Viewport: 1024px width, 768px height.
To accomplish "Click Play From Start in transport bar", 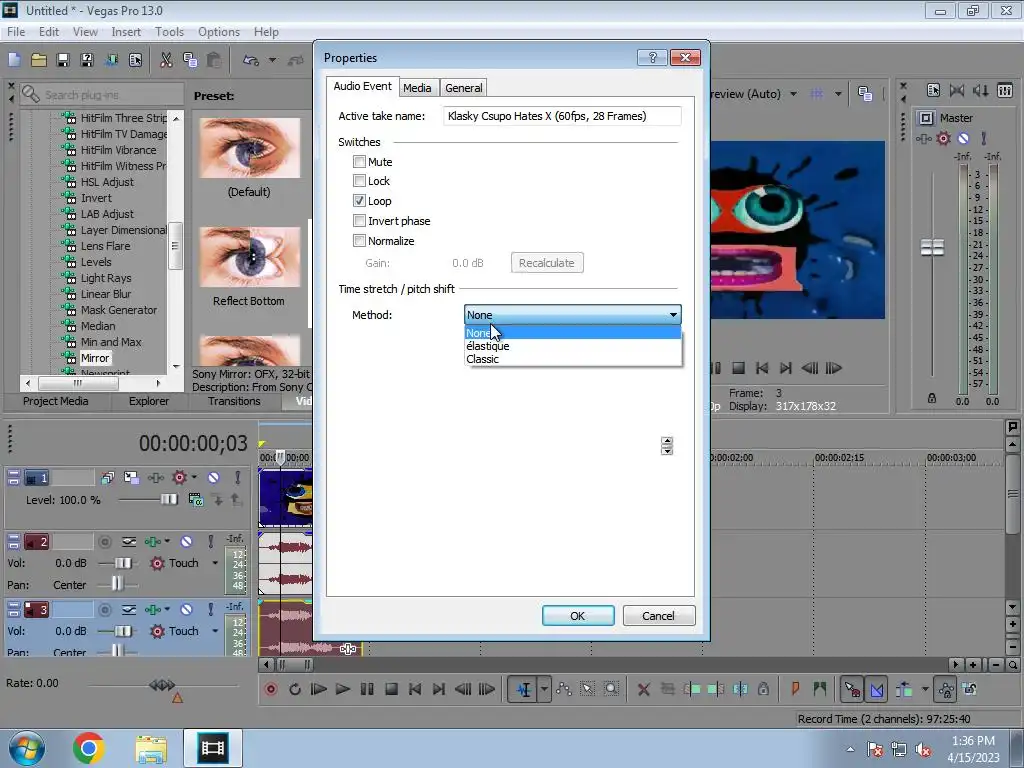I will click(x=319, y=689).
